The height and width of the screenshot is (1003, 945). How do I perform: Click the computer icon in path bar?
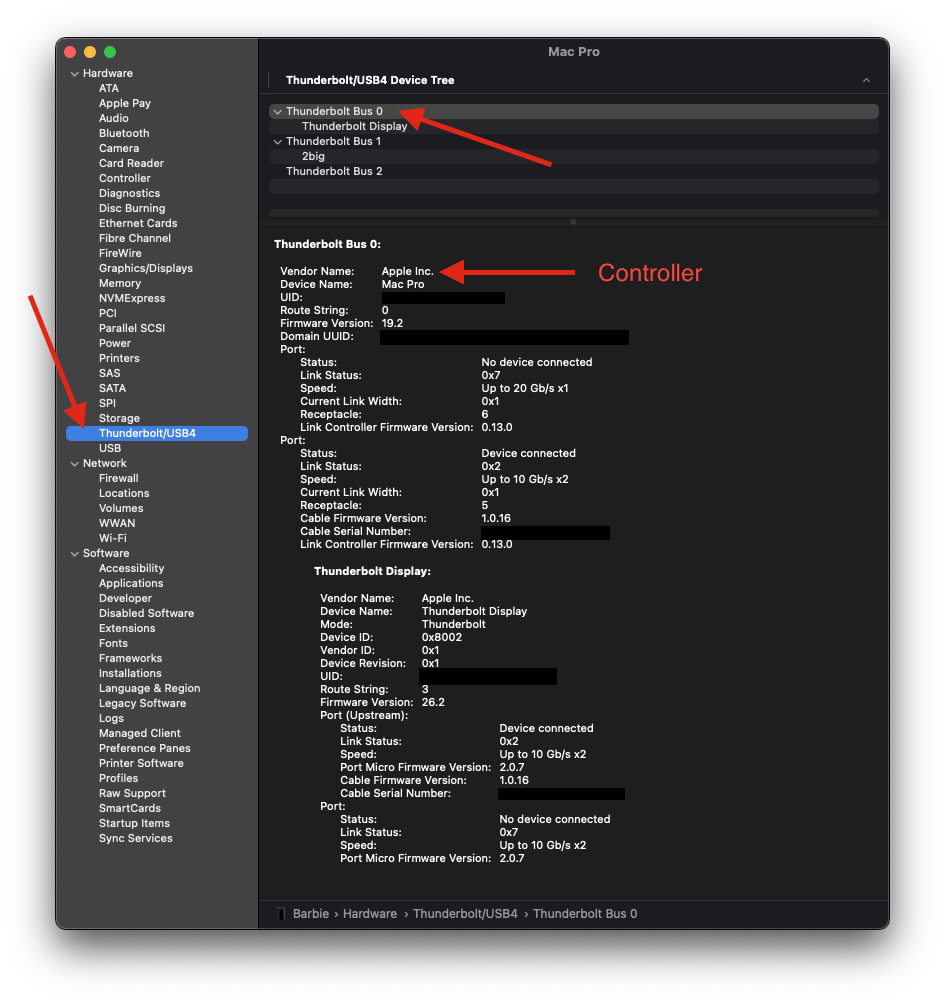281,914
